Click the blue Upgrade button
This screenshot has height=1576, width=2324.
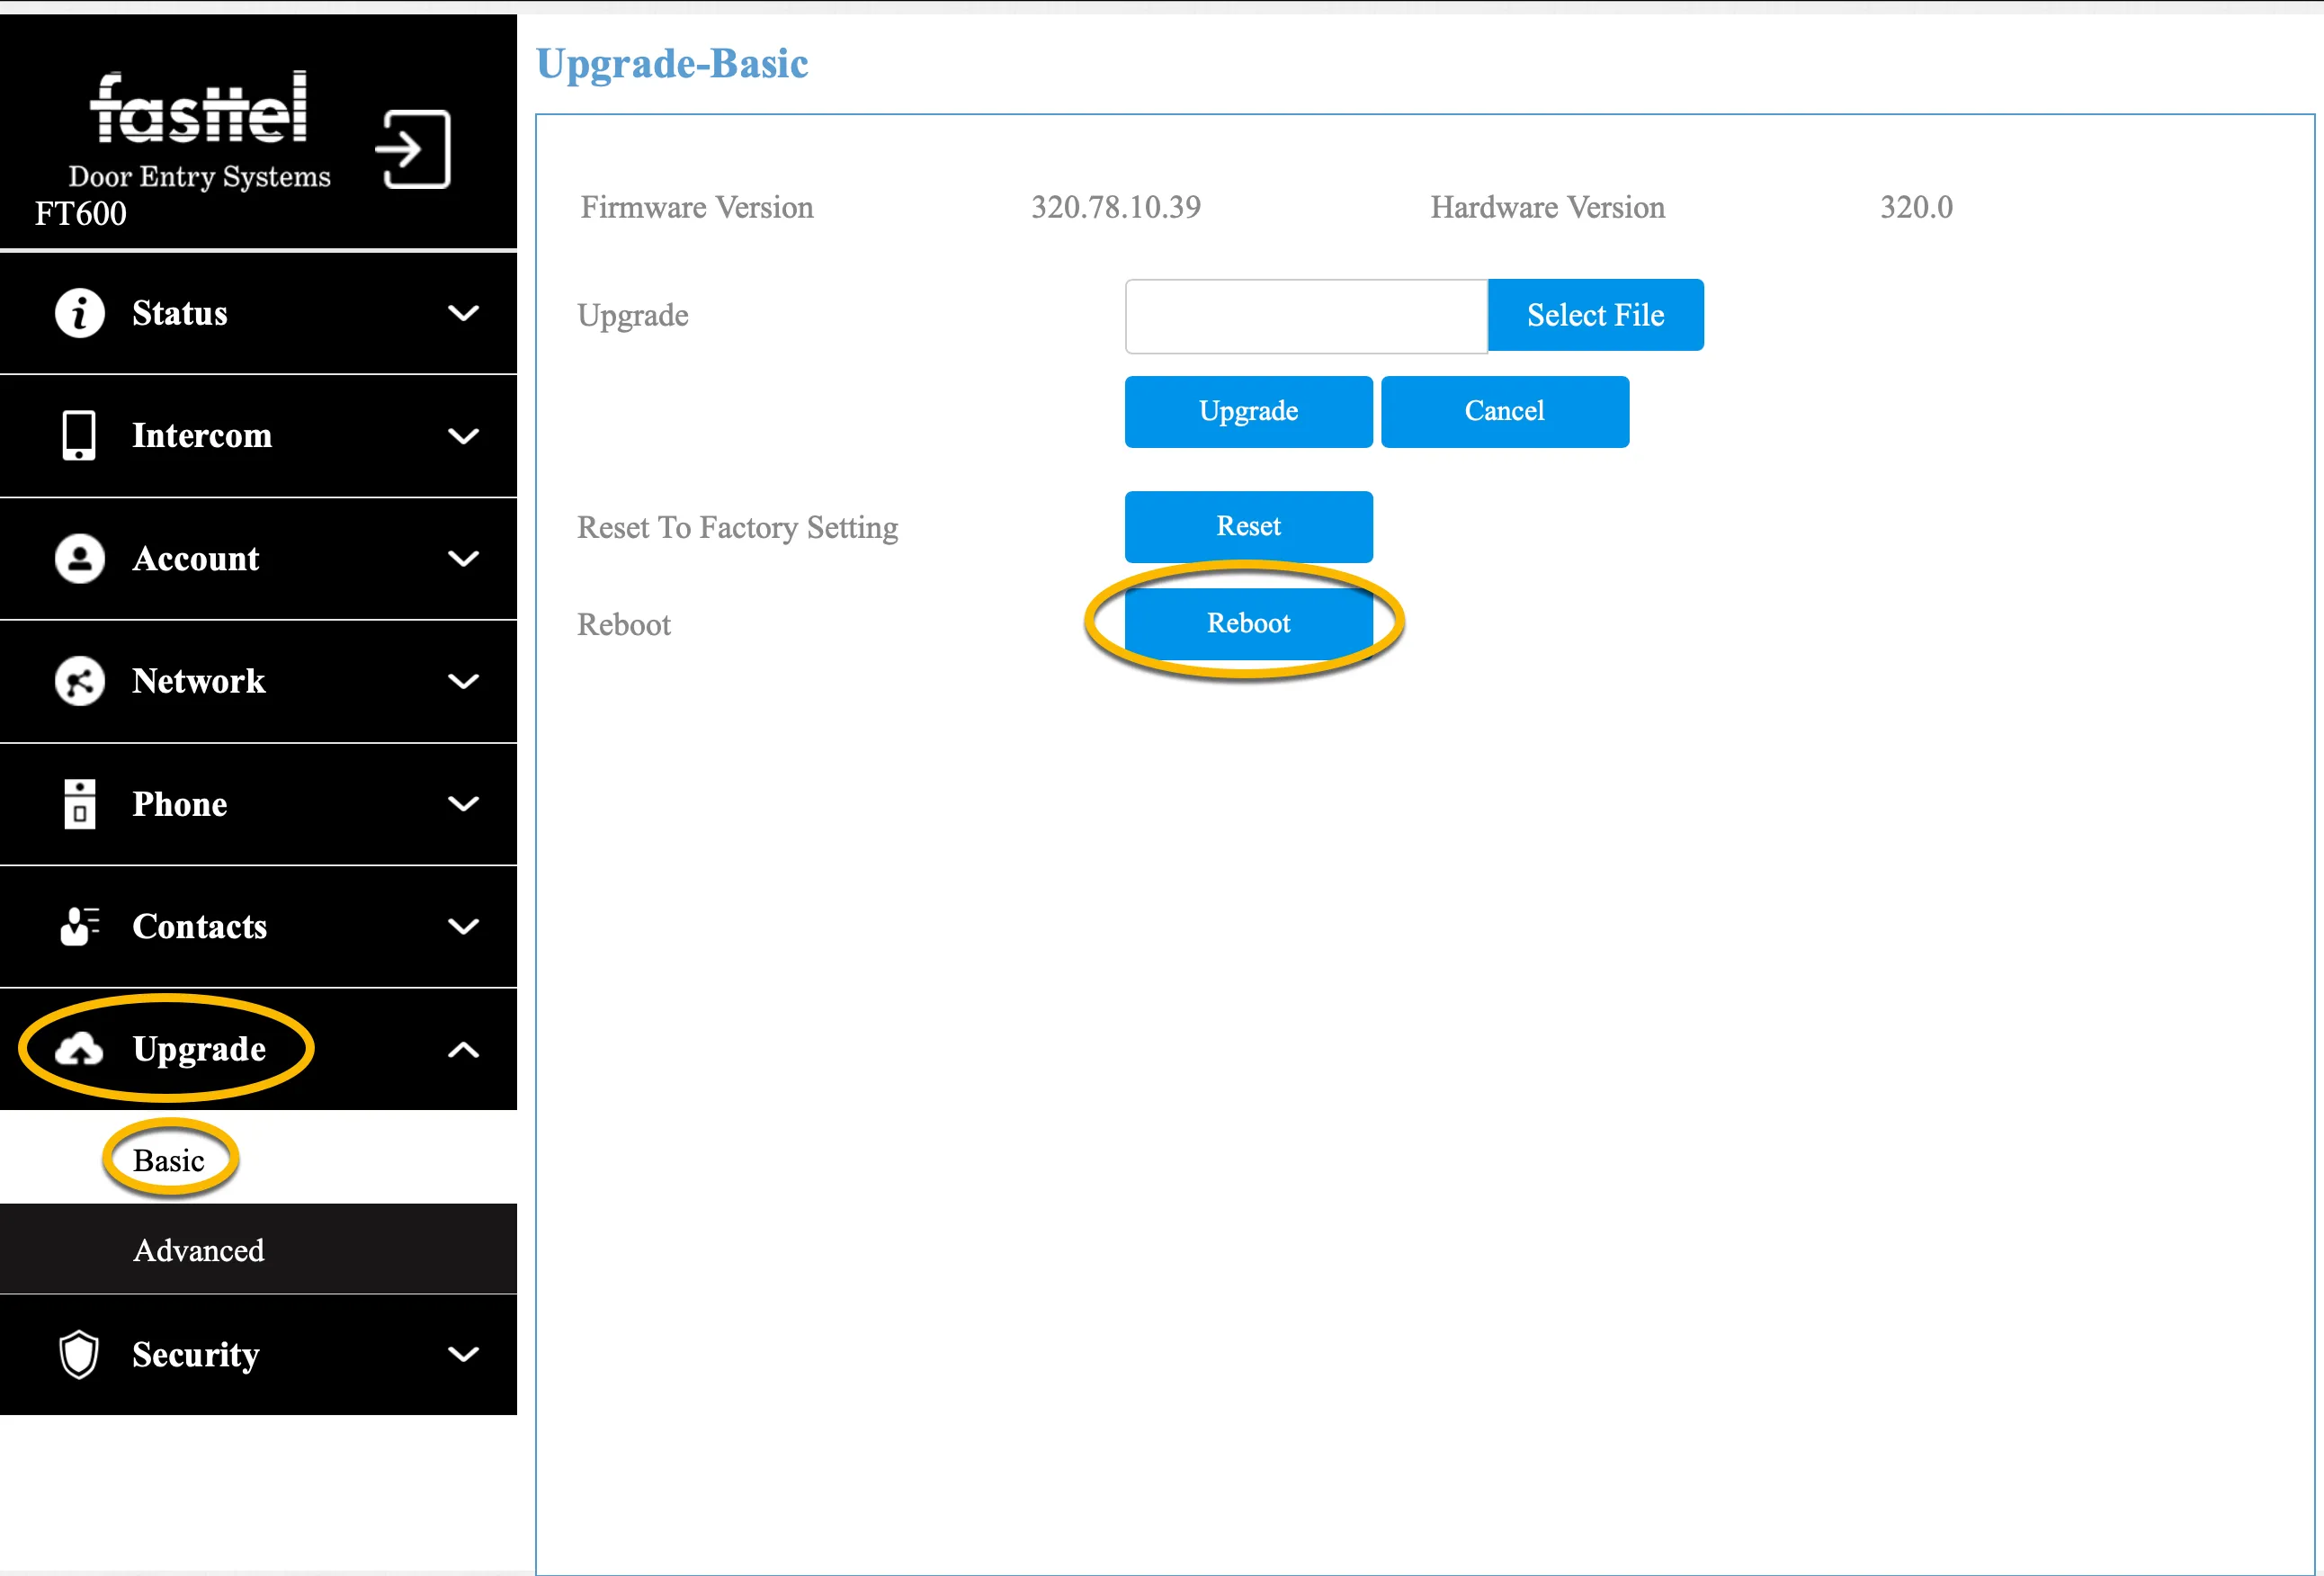[1248, 411]
